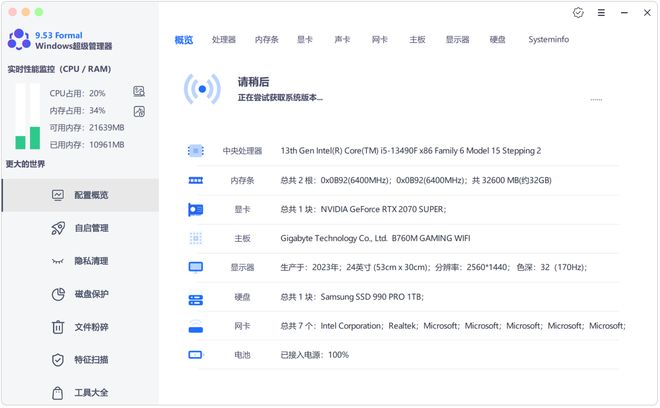Viewport: 660px width, 408px height.
Task: Click the 内存条 RAM icon
Action: point(196,180)
